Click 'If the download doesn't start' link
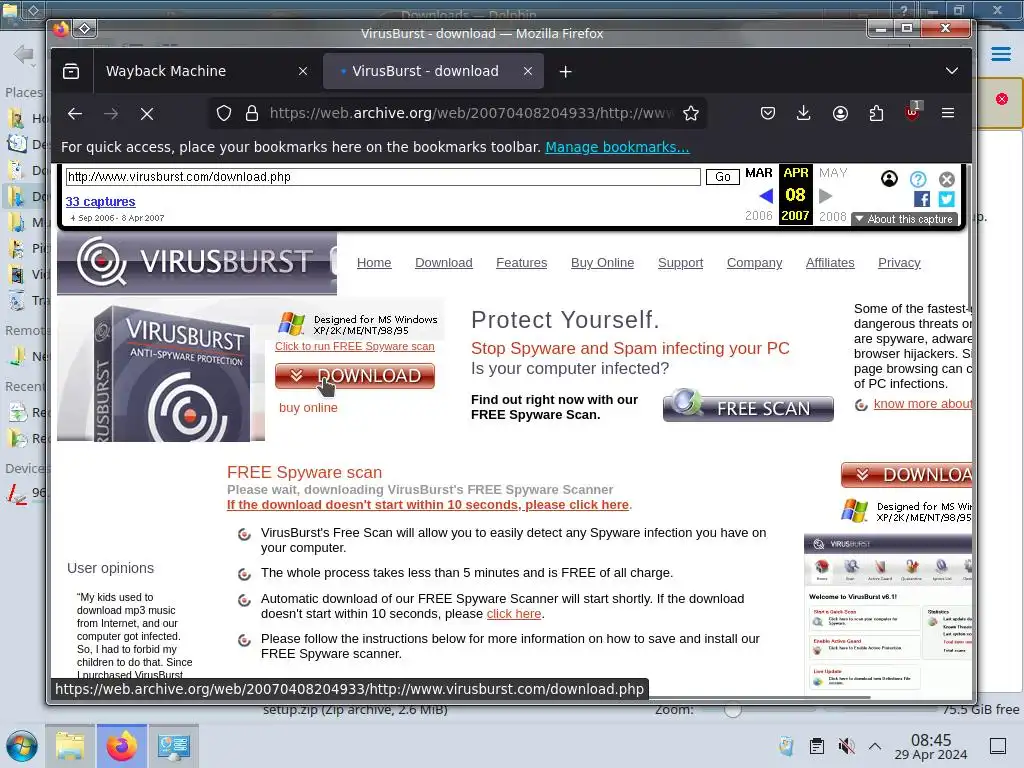The image size is (1024, 768). [428, 505]
